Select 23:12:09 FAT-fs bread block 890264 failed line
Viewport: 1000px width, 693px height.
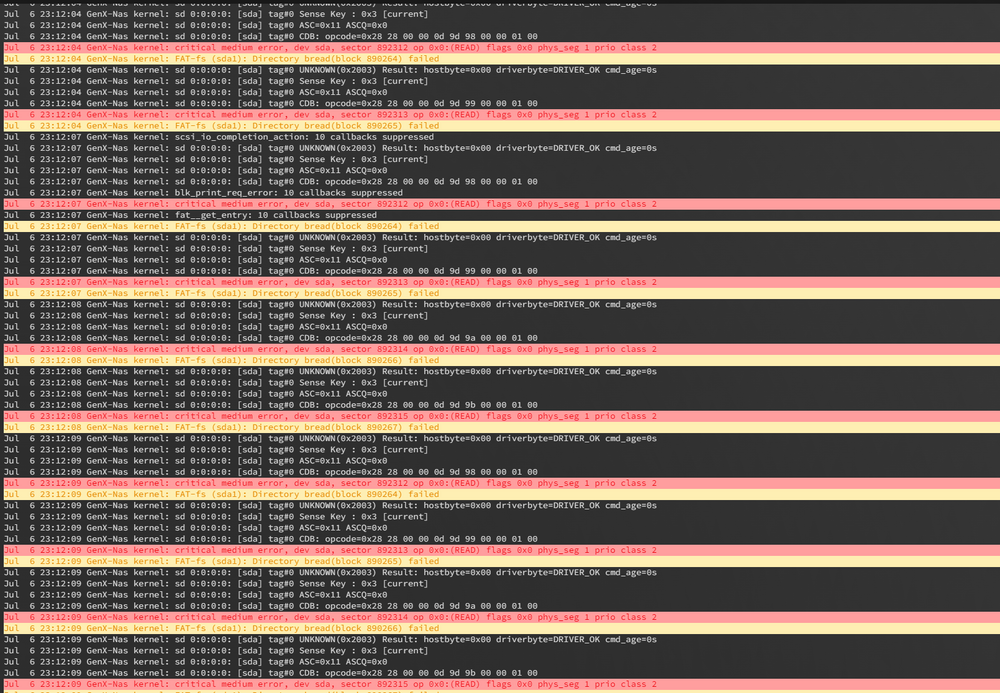(x=501, y=494)
